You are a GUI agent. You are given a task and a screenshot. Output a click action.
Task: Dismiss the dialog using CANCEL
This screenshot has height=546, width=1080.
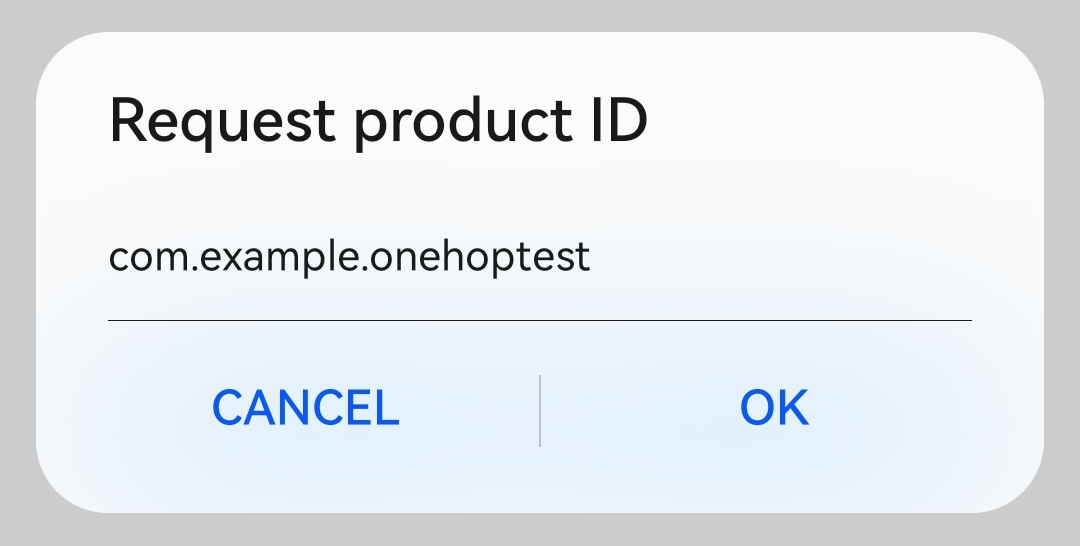(306, 408)
